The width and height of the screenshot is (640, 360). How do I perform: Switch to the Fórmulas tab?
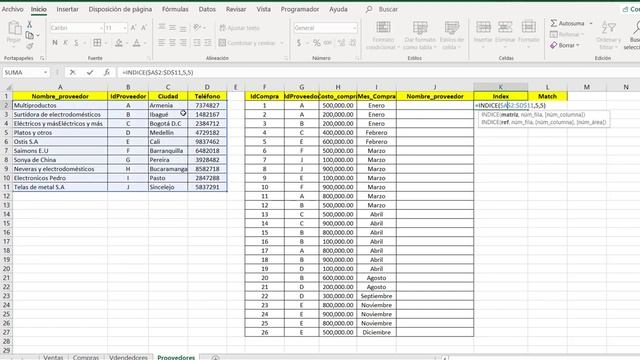[x=175, y=9]
